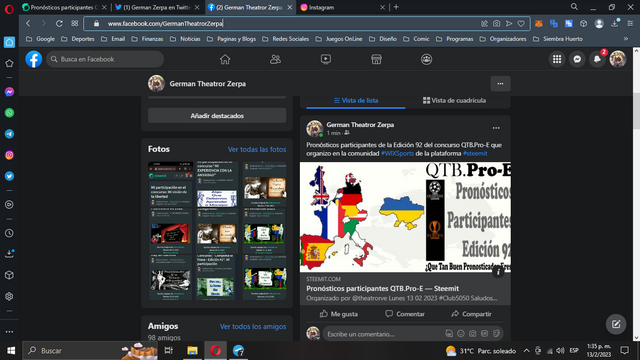
Task: Open Instagram in Opera sidebar
Action: (x=9, y=155)
